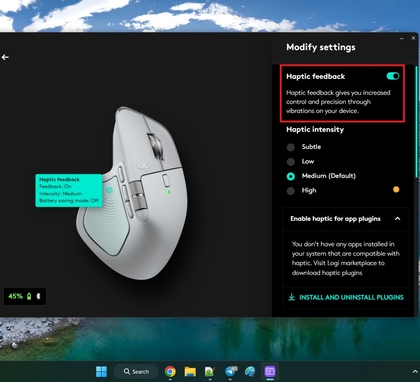Viewport: 420px width, 382px height.
Task: Pick the High haptic intensity option
Action: click(291, 191)
